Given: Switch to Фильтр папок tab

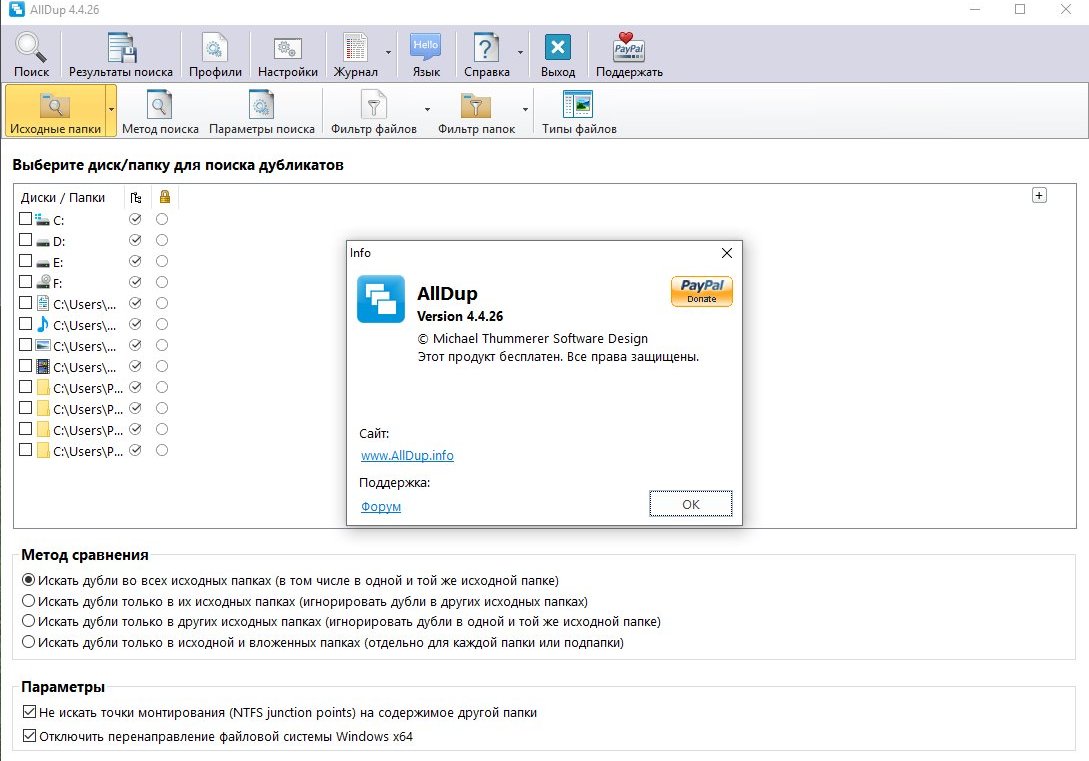Looking at the screenshot, I should [x=476, y=110].
